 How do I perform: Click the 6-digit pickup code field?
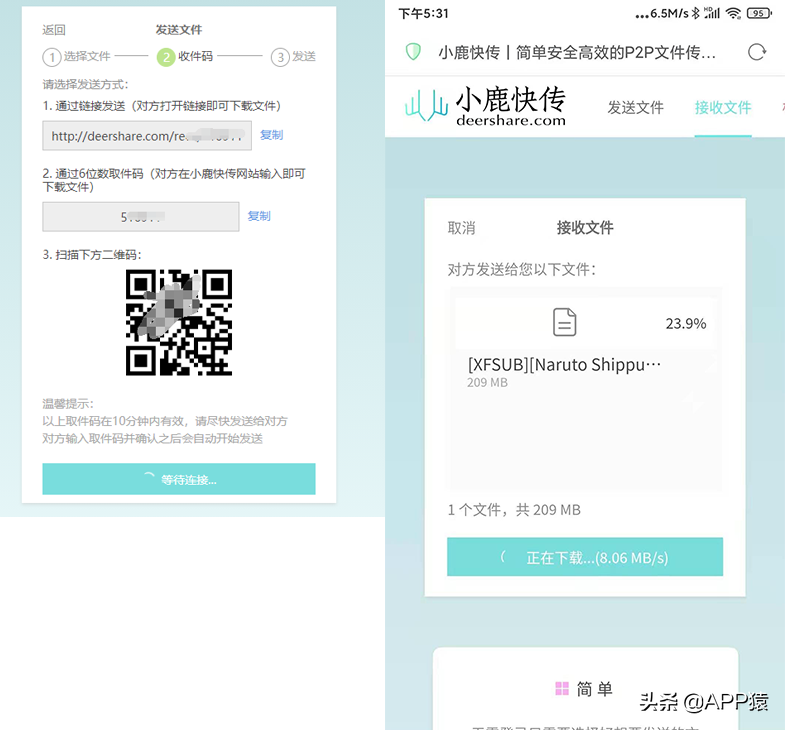[141, 217]
